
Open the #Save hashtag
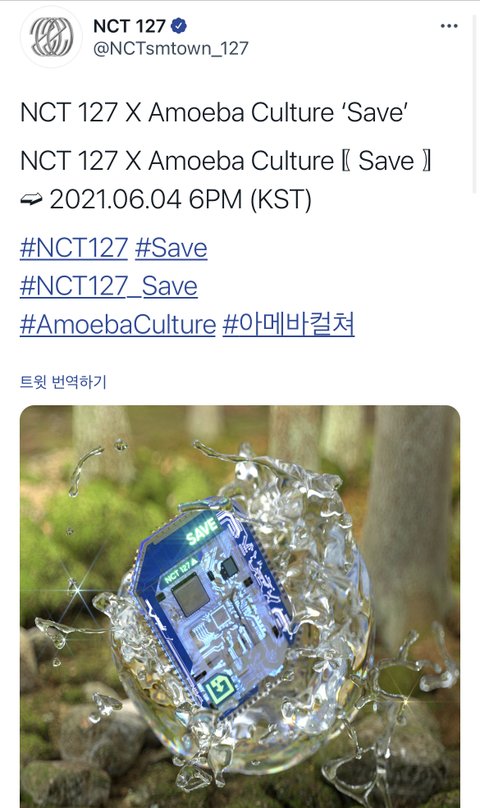pyautogui.click(x=171, y=248)
